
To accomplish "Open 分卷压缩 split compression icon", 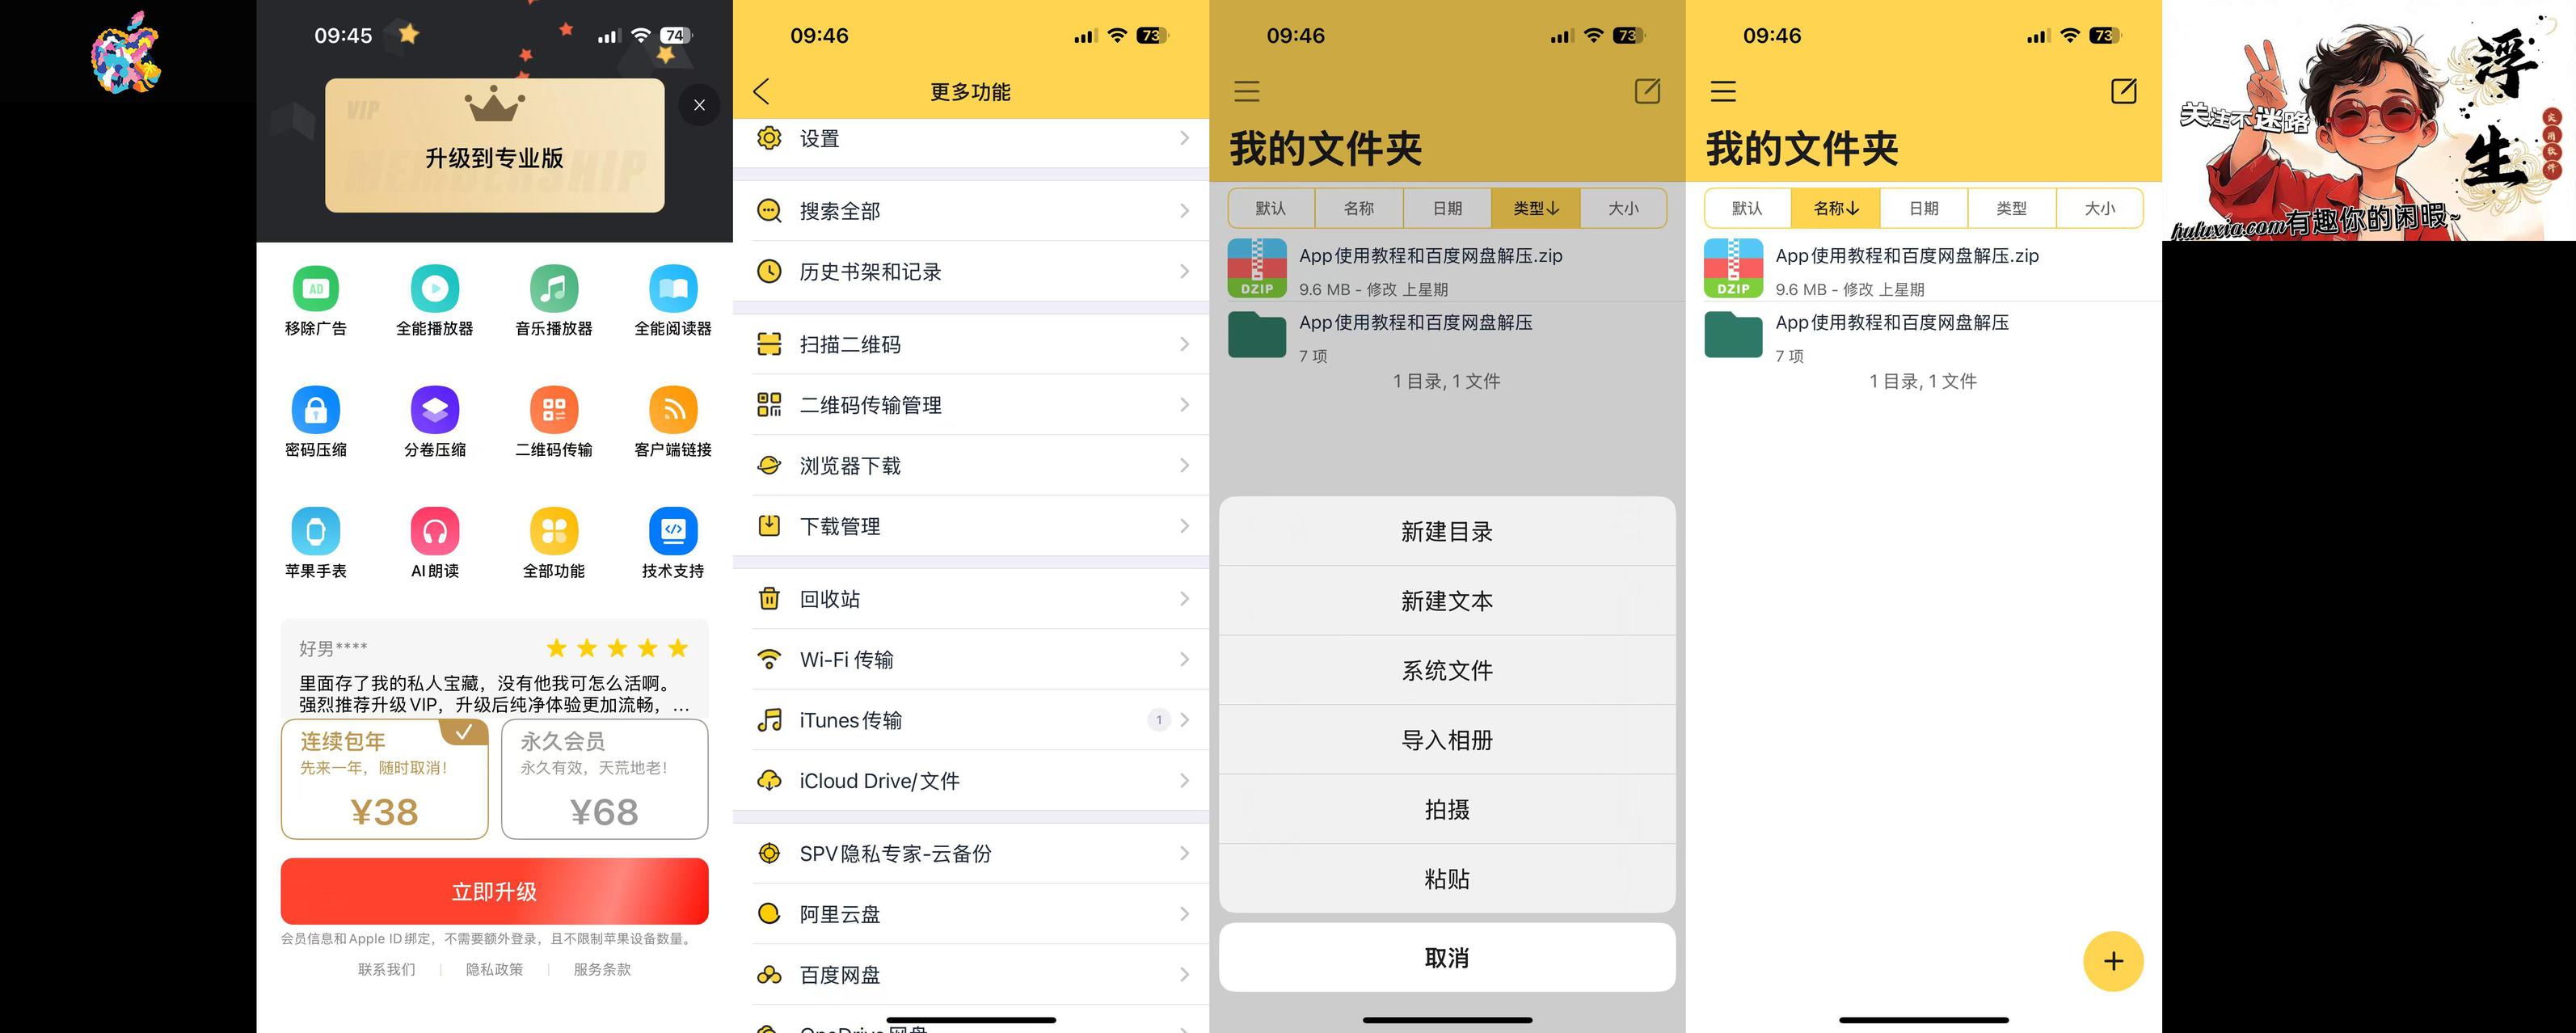I will tap(434, 411).
